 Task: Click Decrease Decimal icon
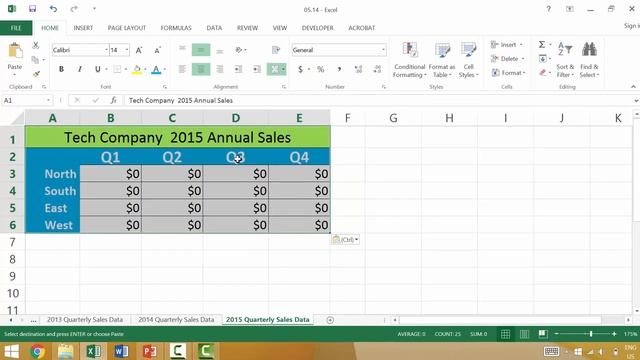click(x=377, y=69)
